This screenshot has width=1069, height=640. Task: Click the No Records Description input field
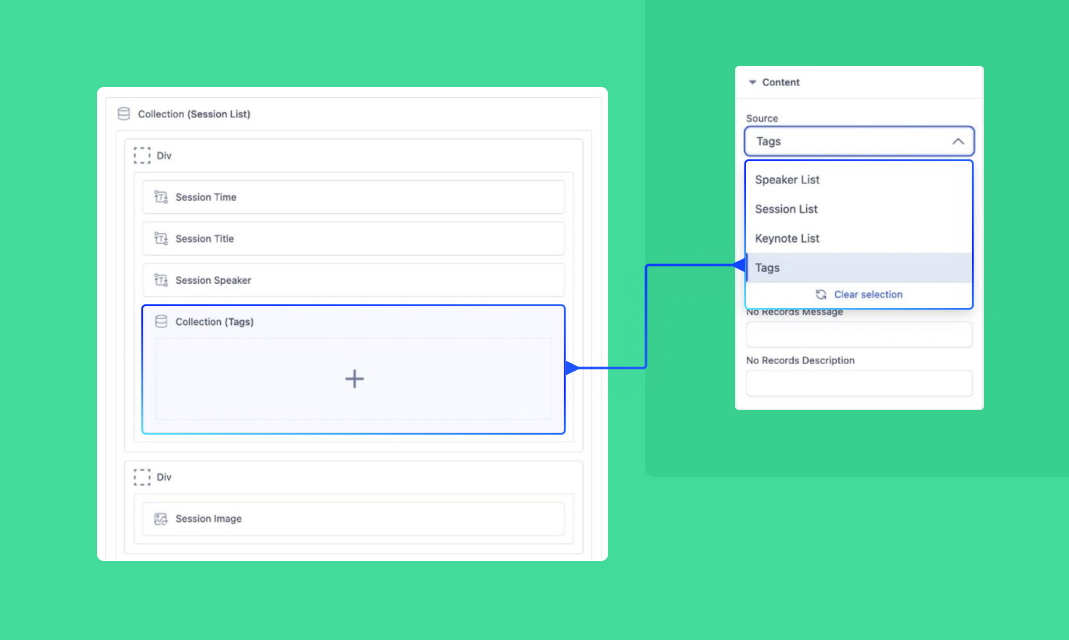[859, 383]
